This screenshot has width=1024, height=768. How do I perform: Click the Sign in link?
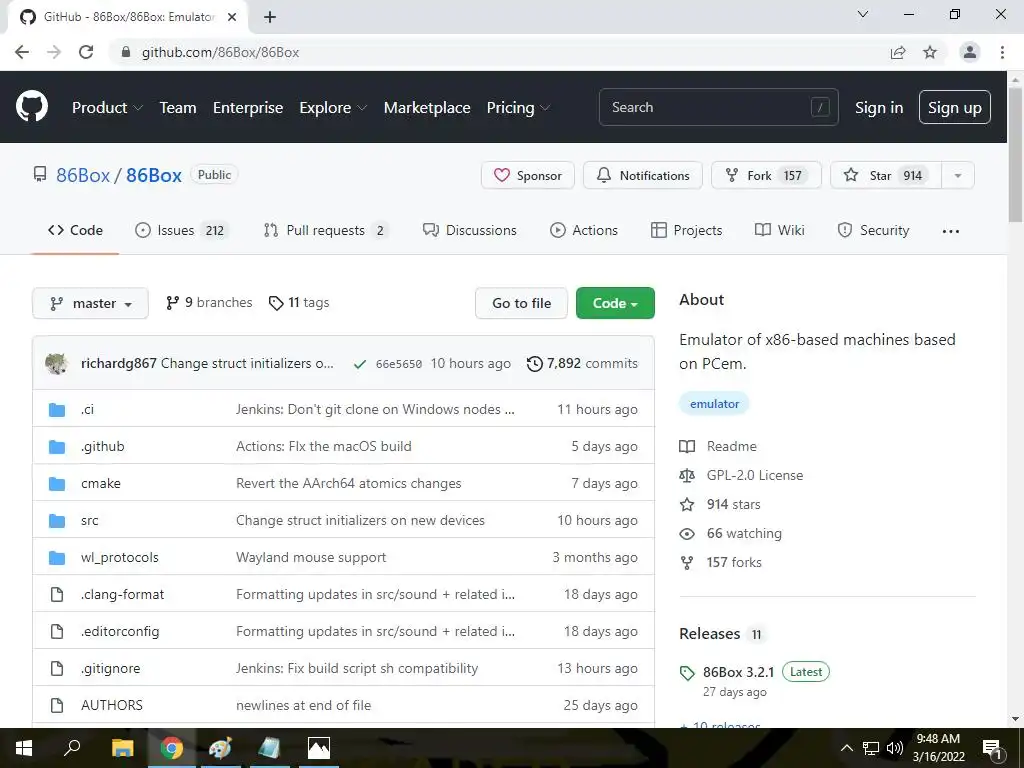click(879, 108)
